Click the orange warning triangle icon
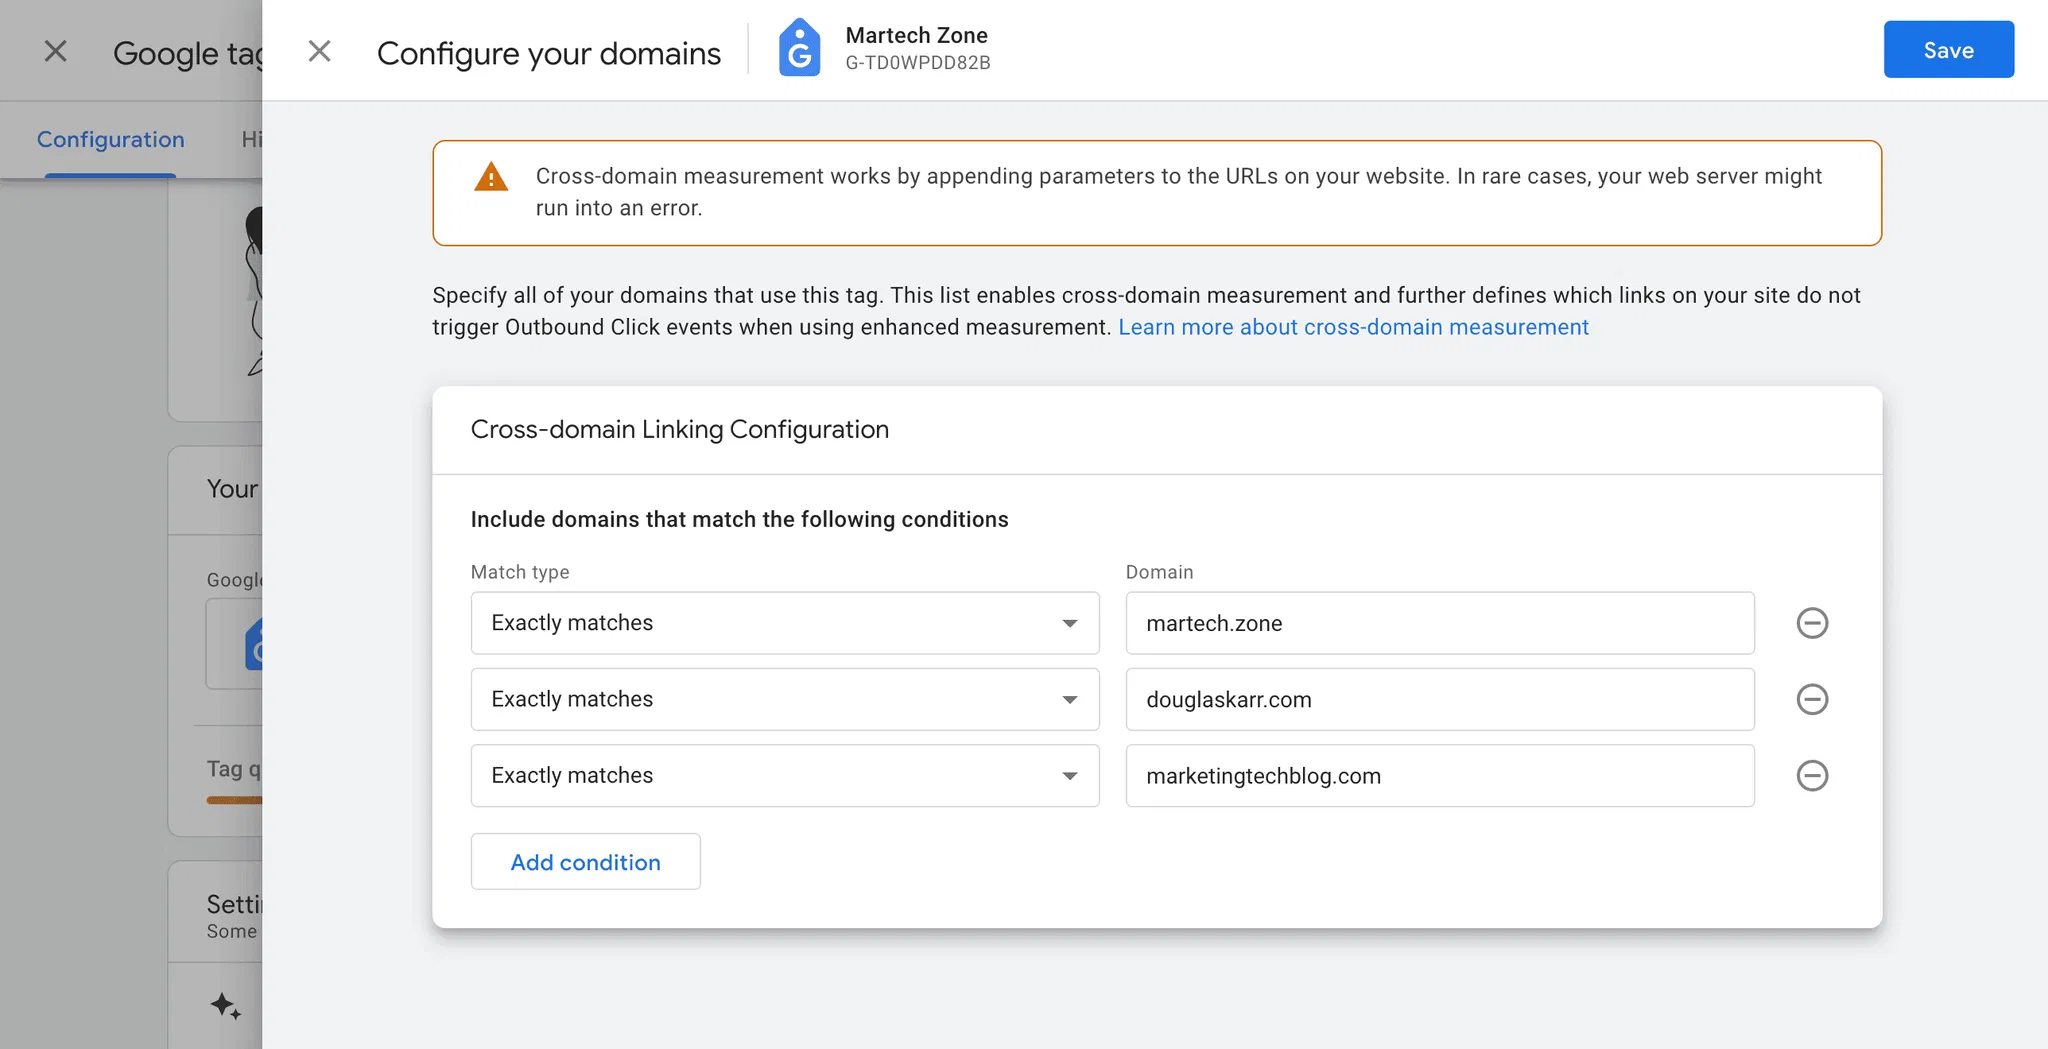Image resolution: width=2048 pixels, height=1049 pixels. 491,177
